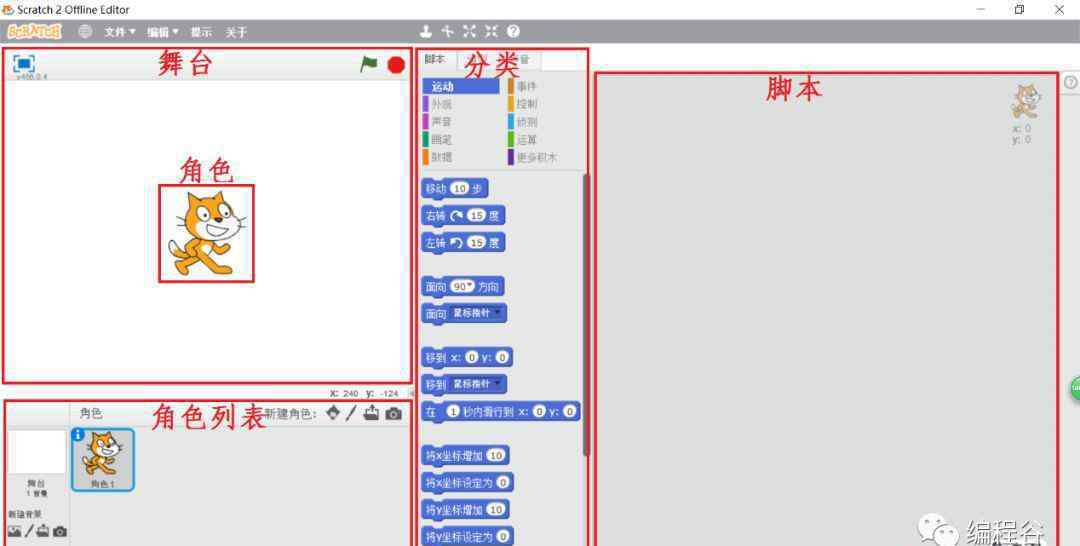
Task: Click the globe language icon
Action: coord(85,32)
